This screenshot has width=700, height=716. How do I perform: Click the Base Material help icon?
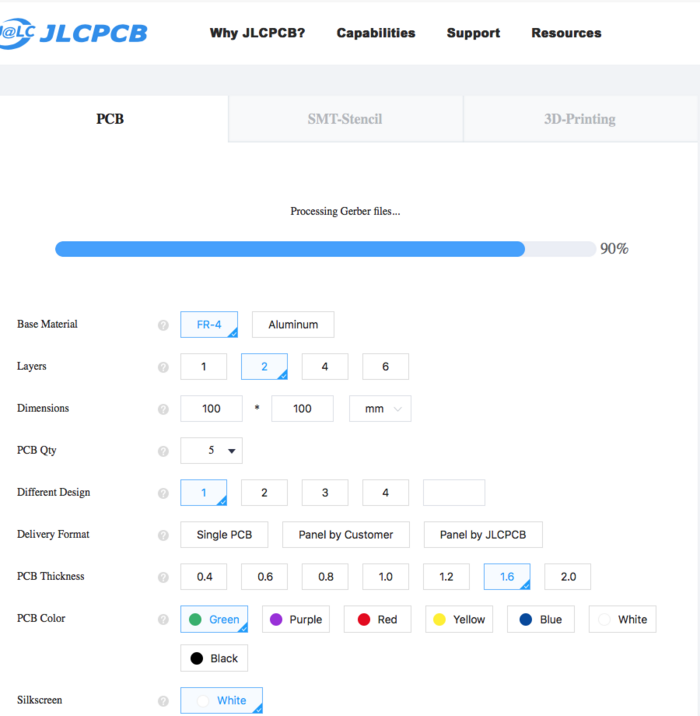tap(163, 325)
